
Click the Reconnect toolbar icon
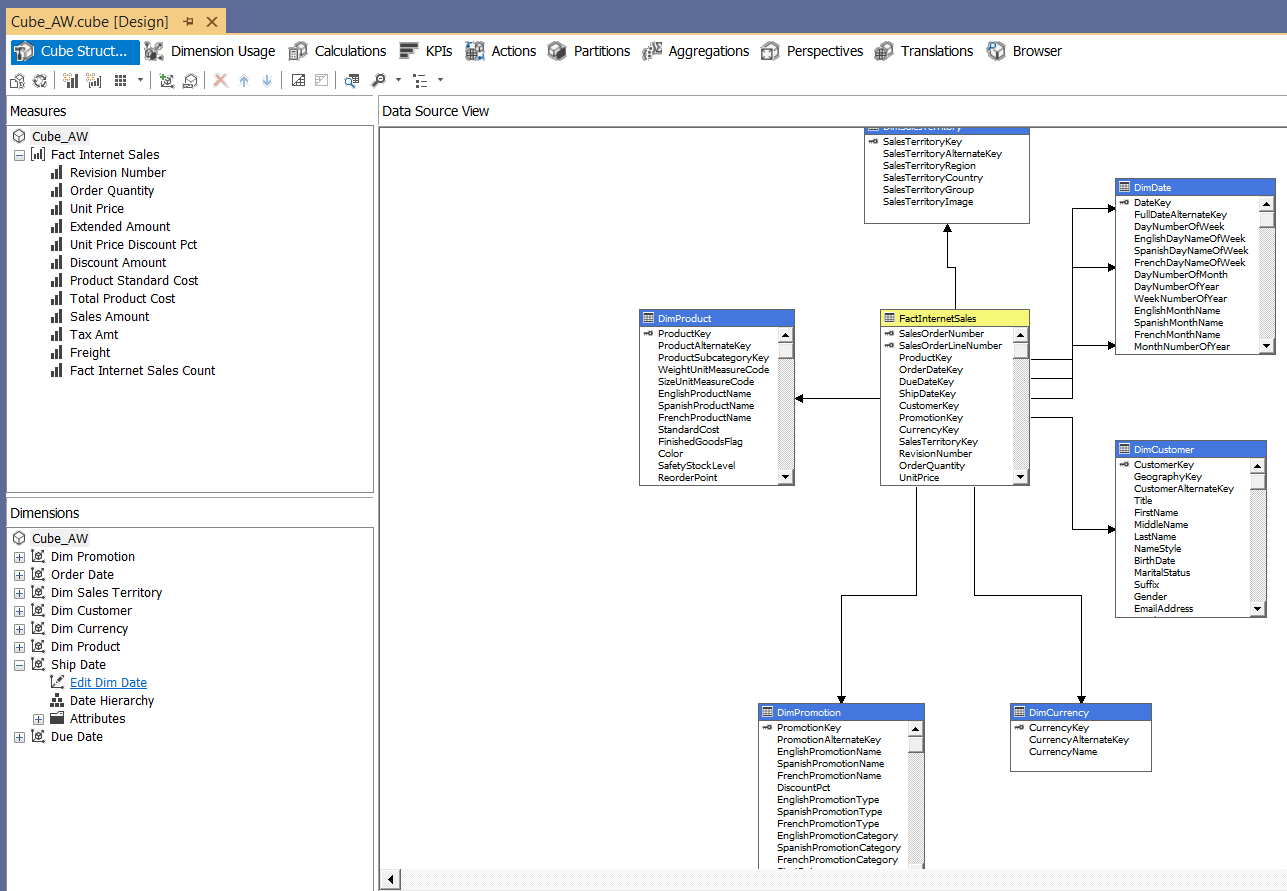tap(39, 80)
